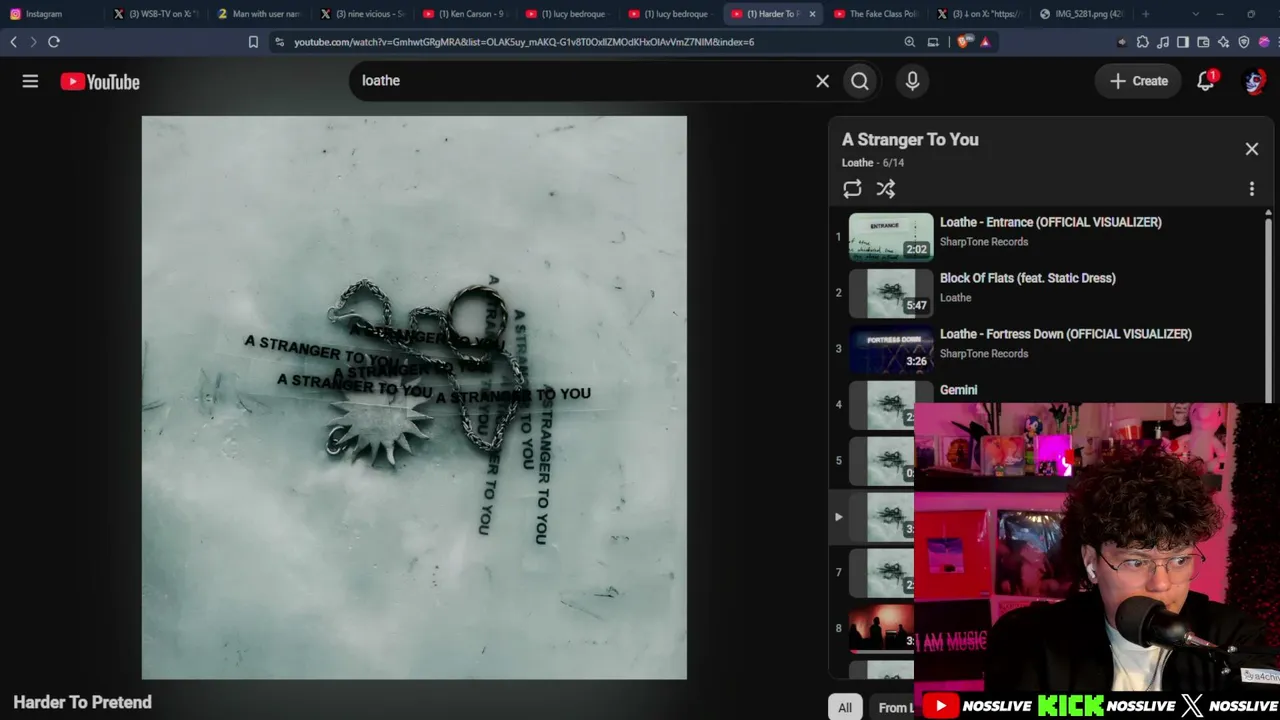Focus the YouTube search field
This screenshot has height=720, width=1280.
(x=585, y=81)
